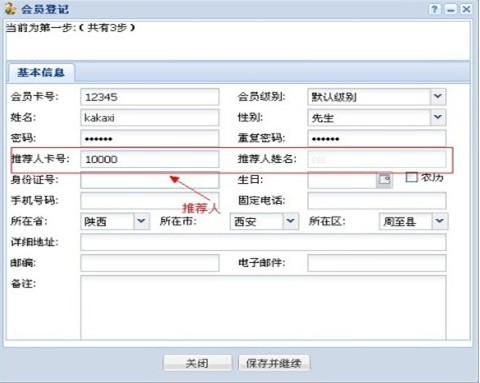Focus the 电子邮件 input field
The width and height of the screenshot is (480, 383).
point(377,263)
